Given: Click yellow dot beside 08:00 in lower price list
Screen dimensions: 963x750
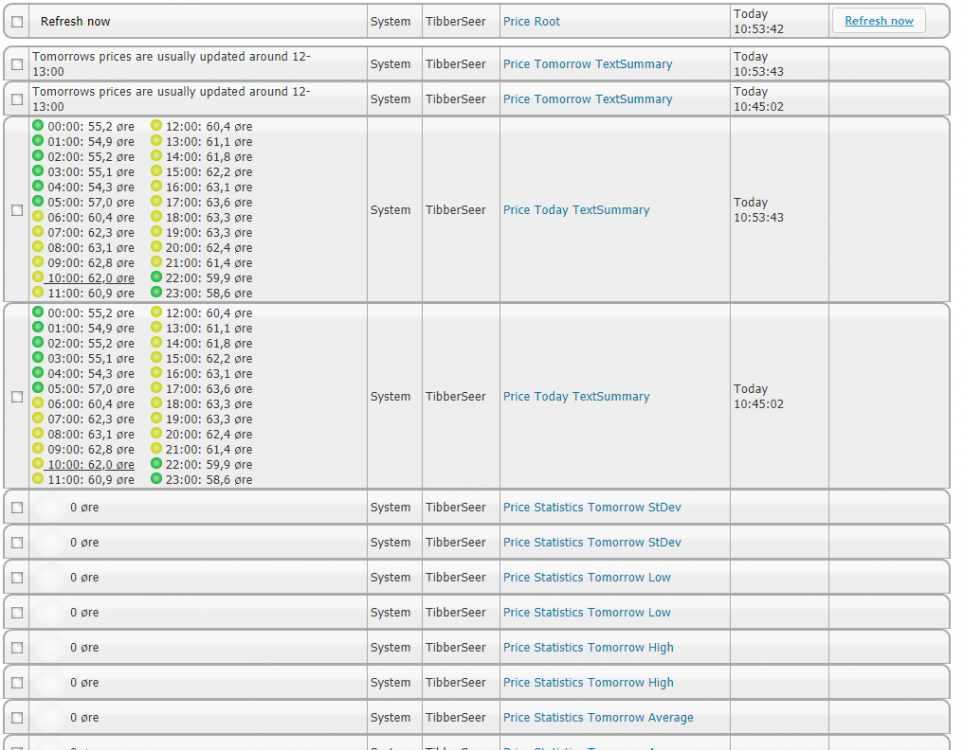Looking at the screenshot, I should pyautogui.click(x=38, y=433).
